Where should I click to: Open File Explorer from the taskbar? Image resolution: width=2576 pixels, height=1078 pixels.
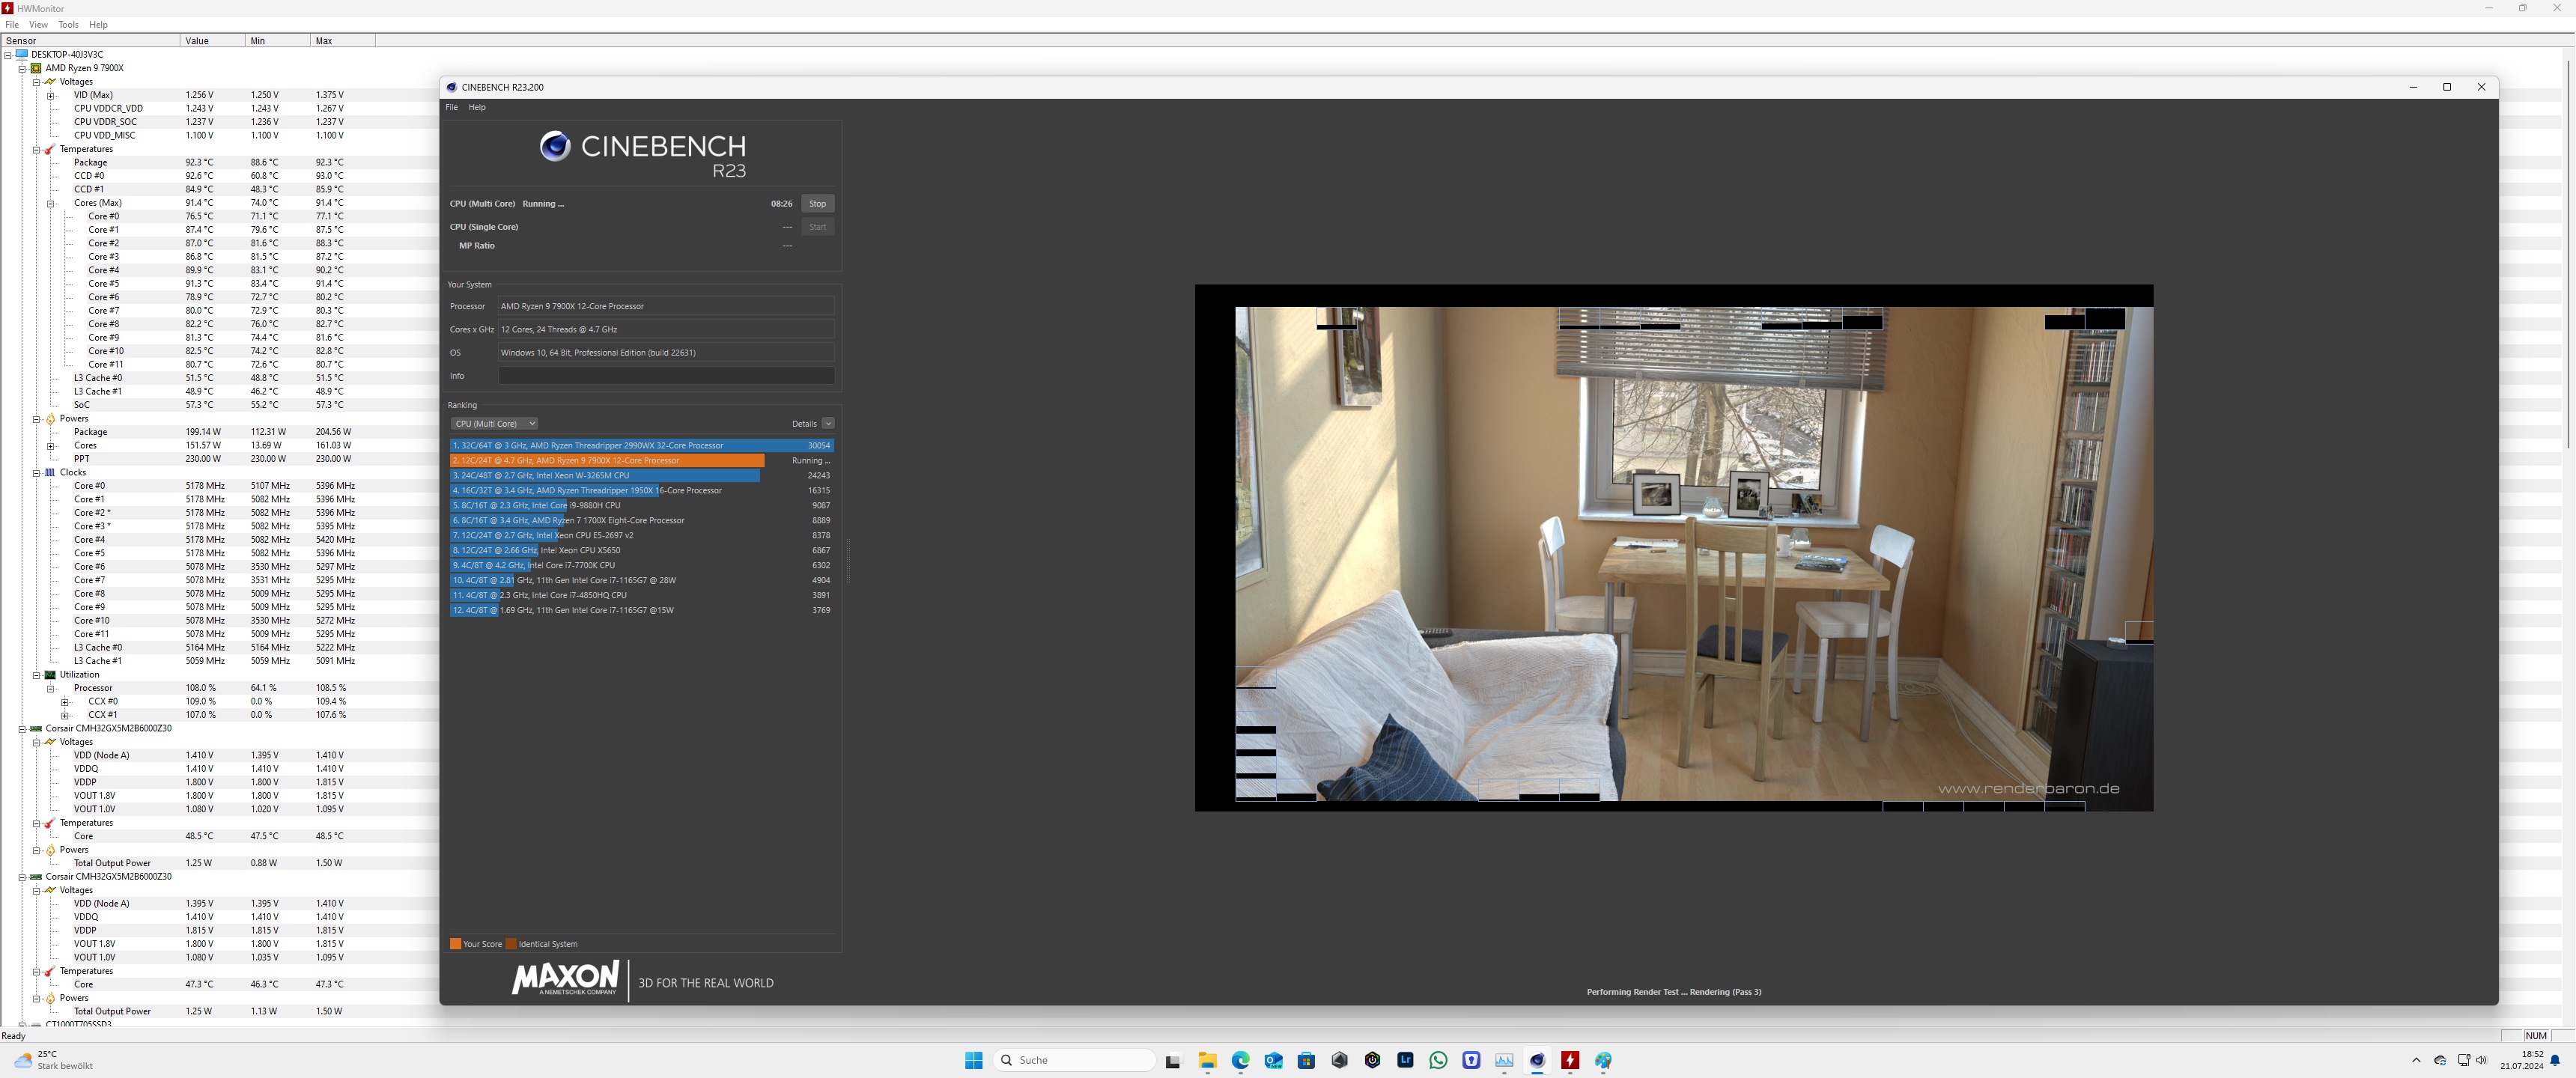[1207, 1060]
